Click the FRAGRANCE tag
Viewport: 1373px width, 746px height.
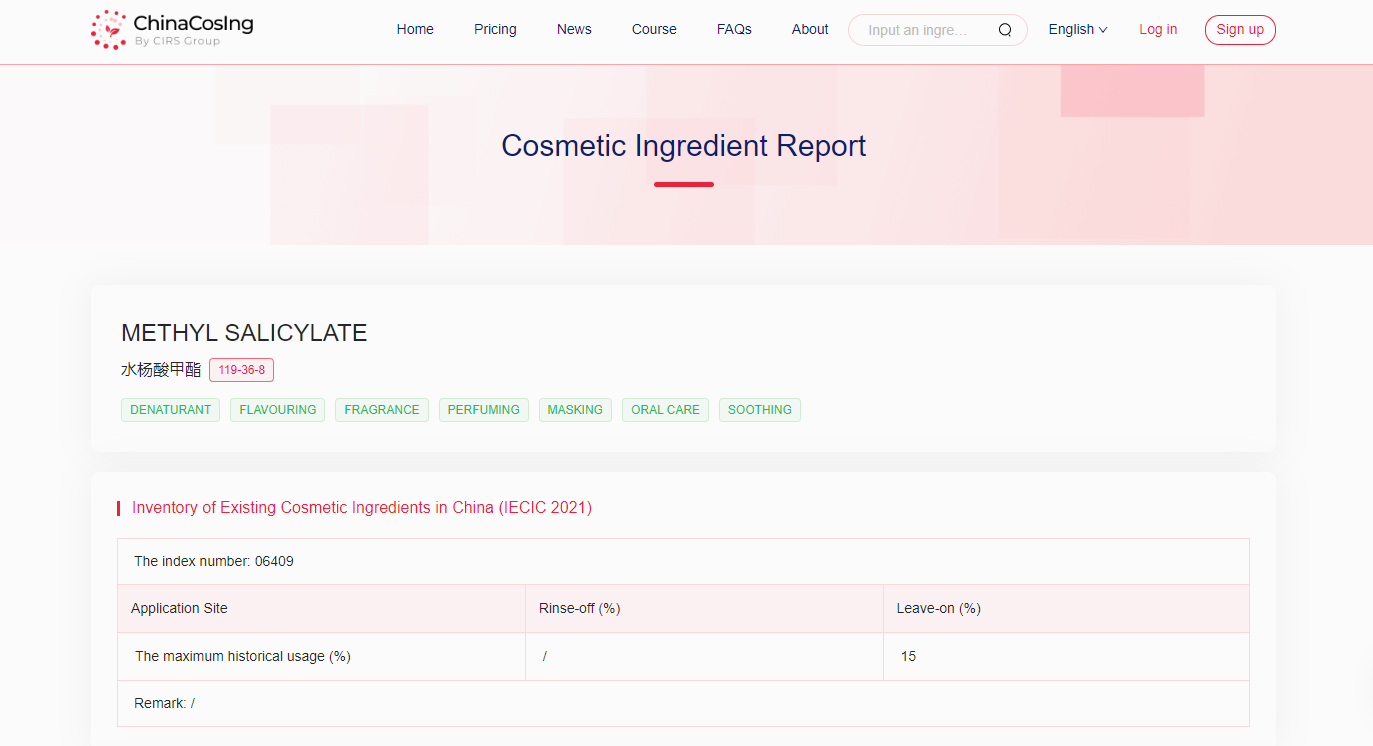coord(381,409)
